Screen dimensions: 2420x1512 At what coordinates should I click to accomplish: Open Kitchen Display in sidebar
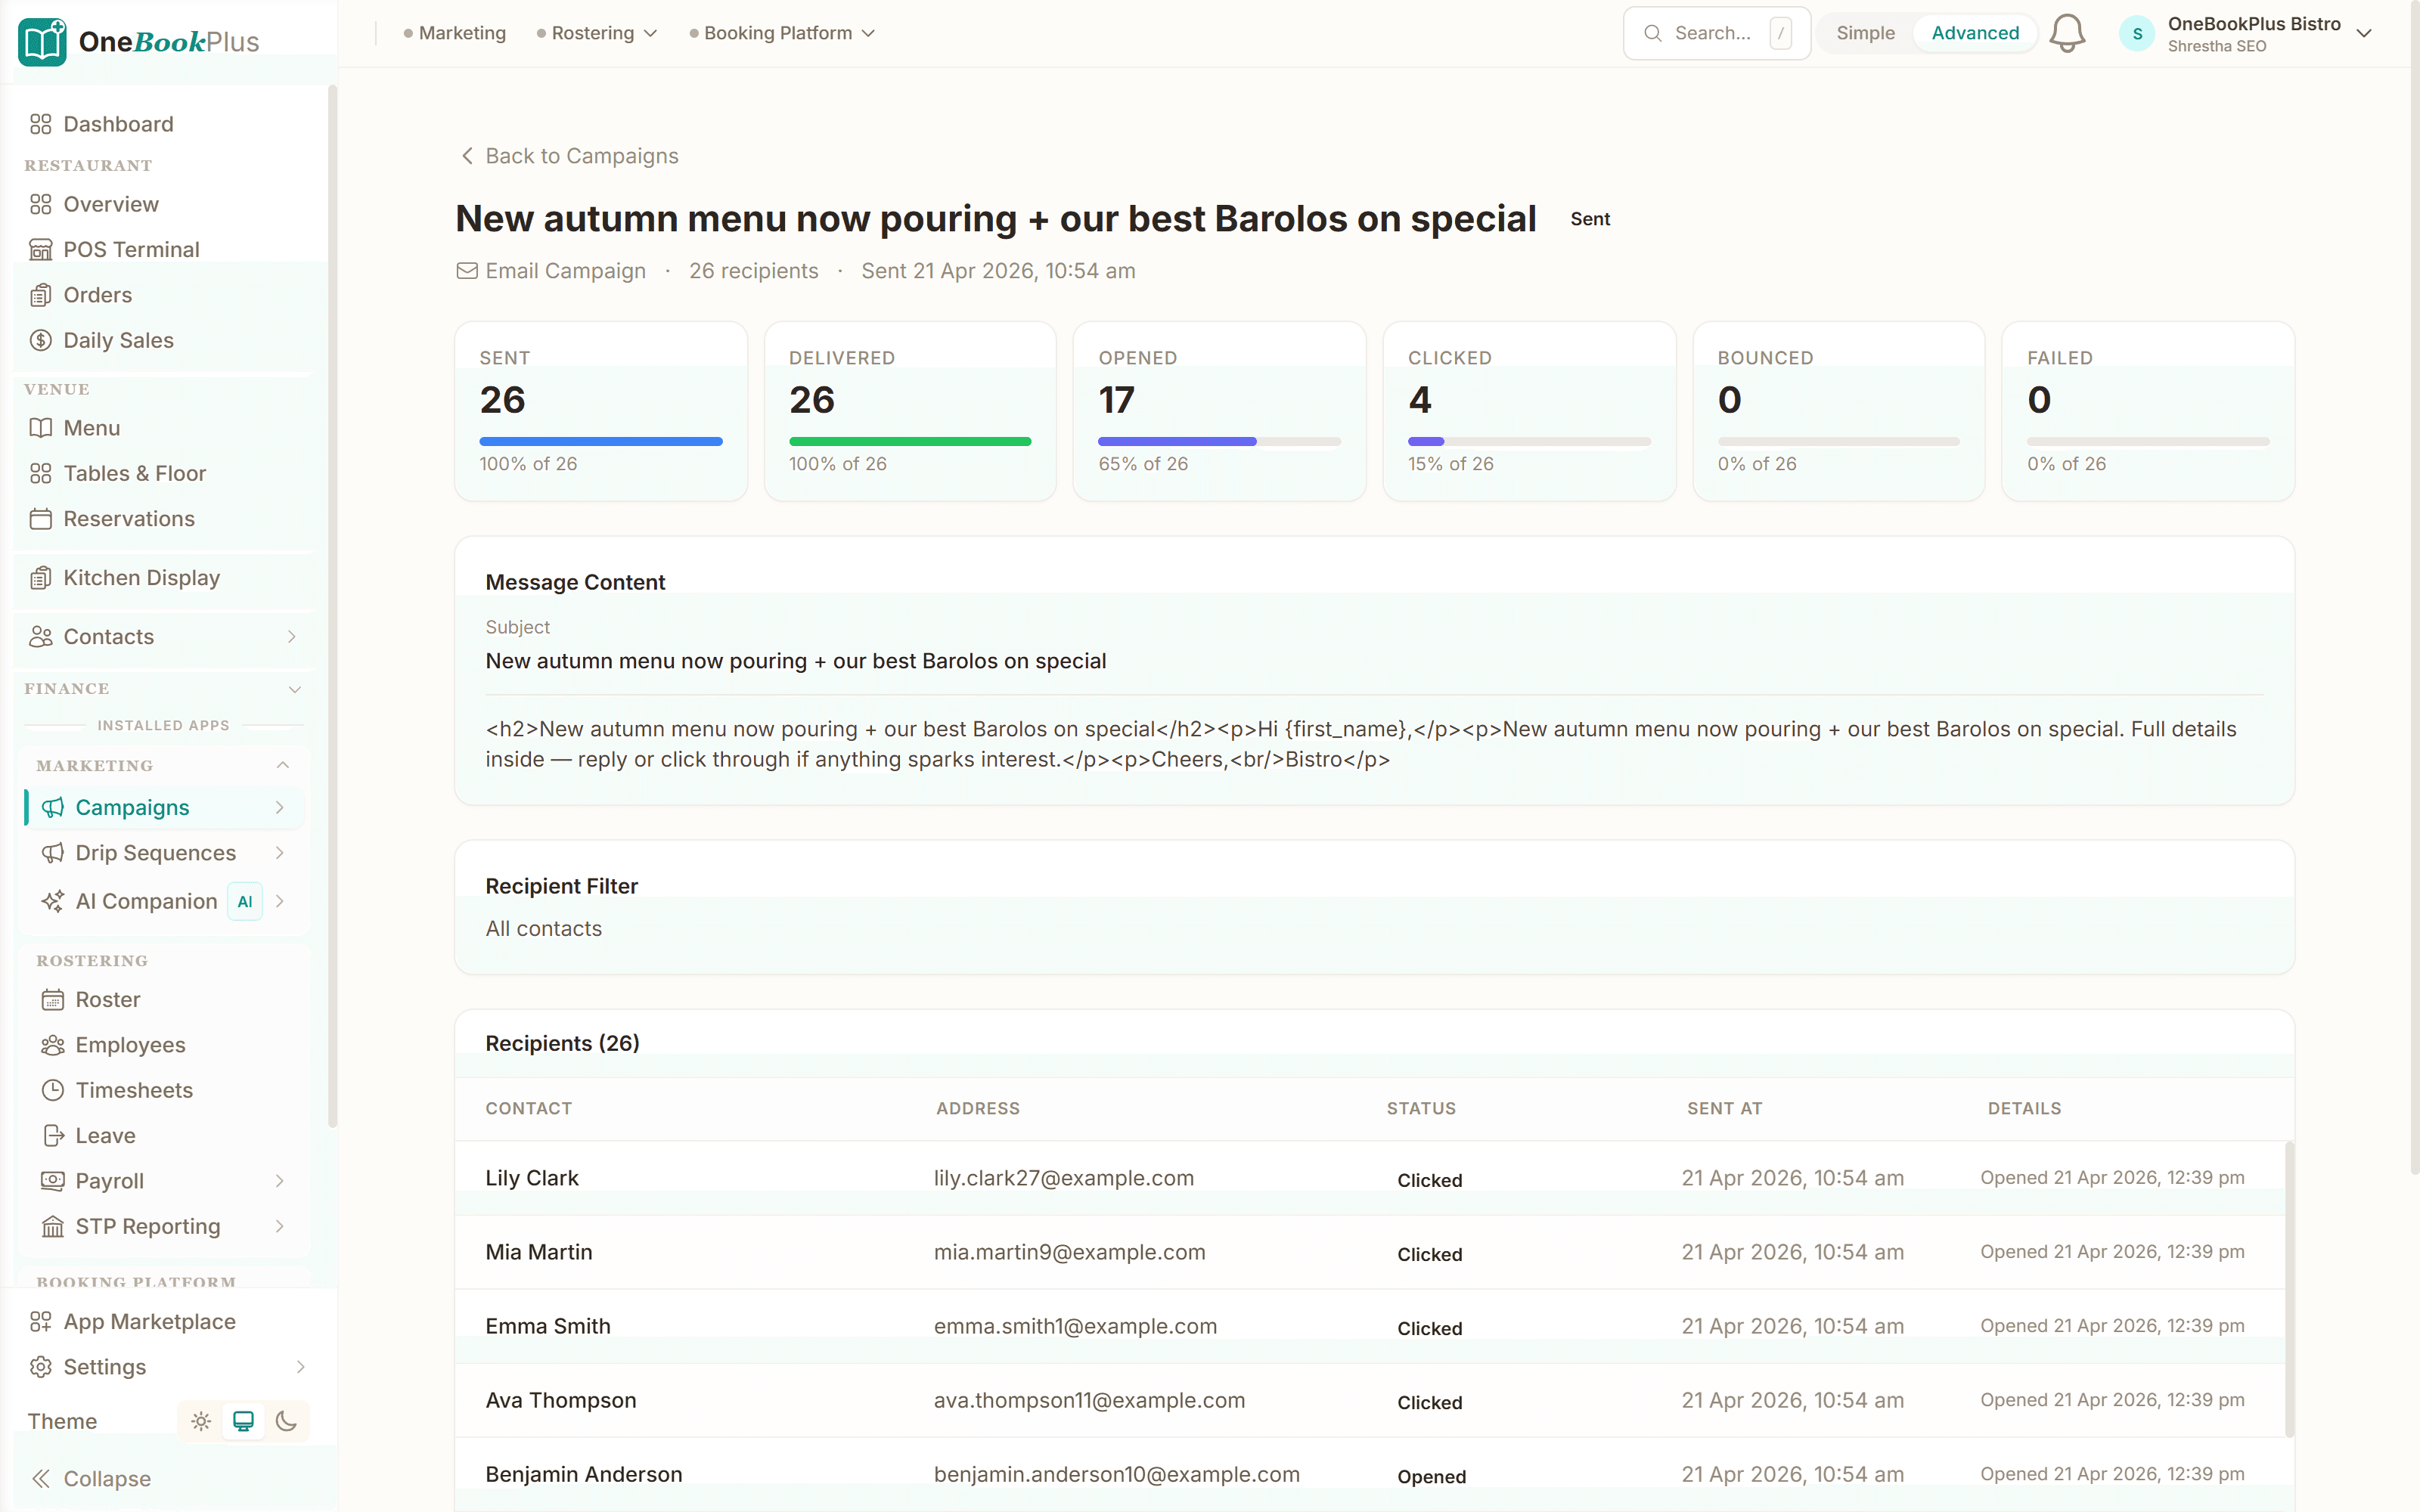[x=140, y=578]
